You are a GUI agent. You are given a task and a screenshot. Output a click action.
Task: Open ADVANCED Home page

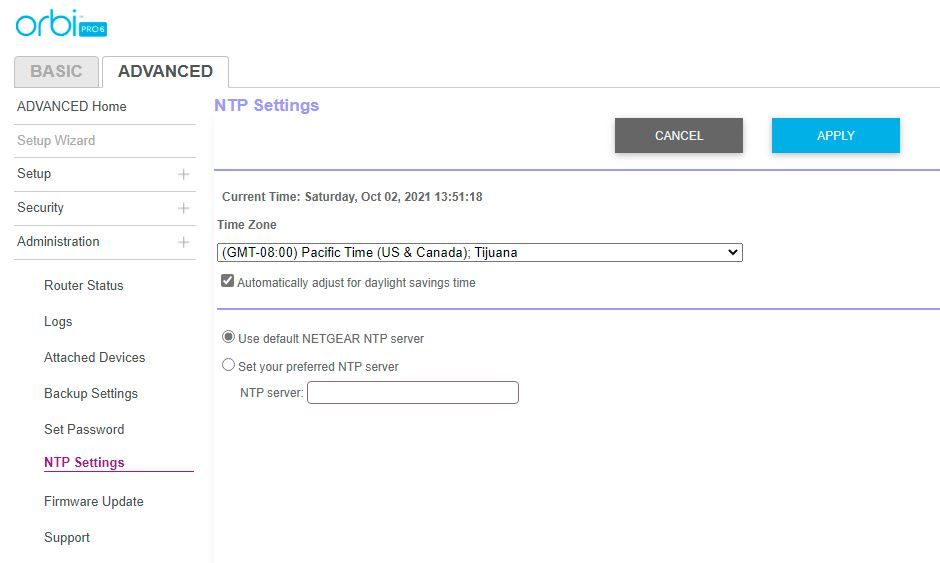click(72, 107)
